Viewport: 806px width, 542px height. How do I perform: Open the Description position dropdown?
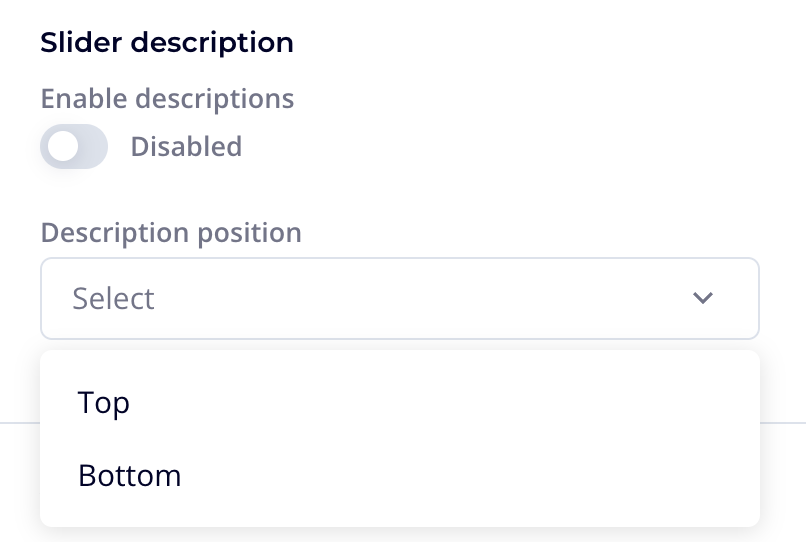pos(399,298)
